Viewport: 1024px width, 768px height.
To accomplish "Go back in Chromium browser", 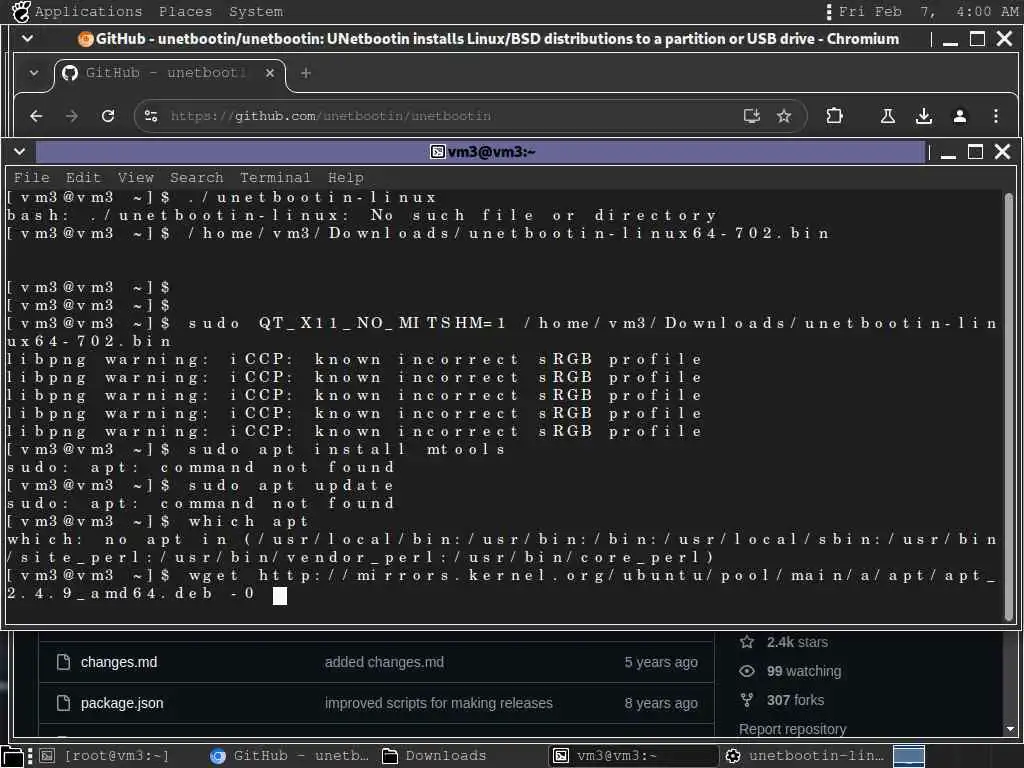I will pos(37,116).
